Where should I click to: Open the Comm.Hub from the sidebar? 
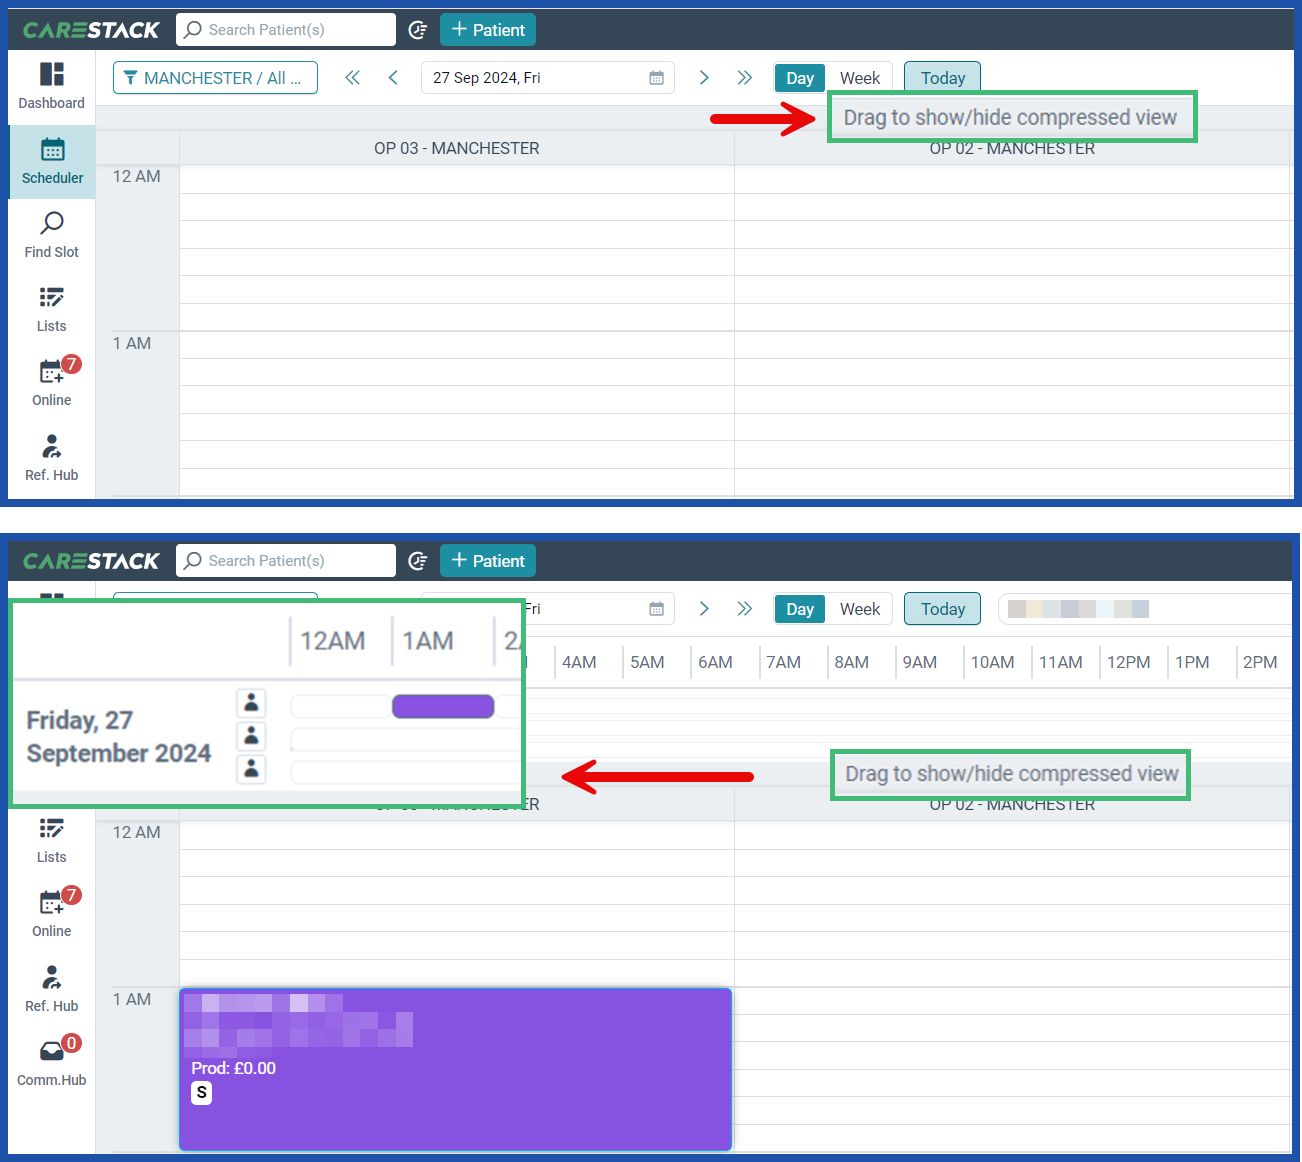(x=51, y=1060)
